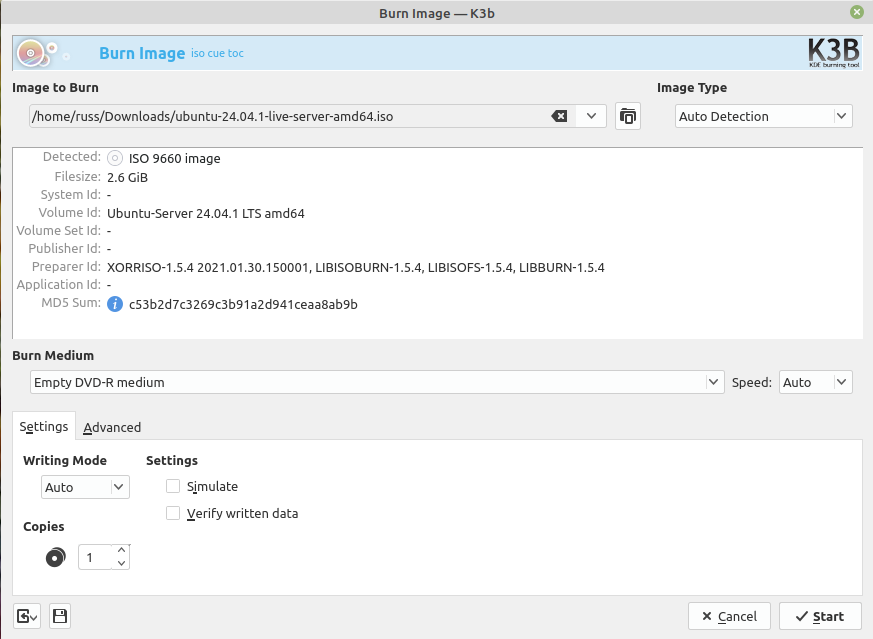873x639 pixels.
Task: Open the Image Type dropdown
Action: [763, 116]
